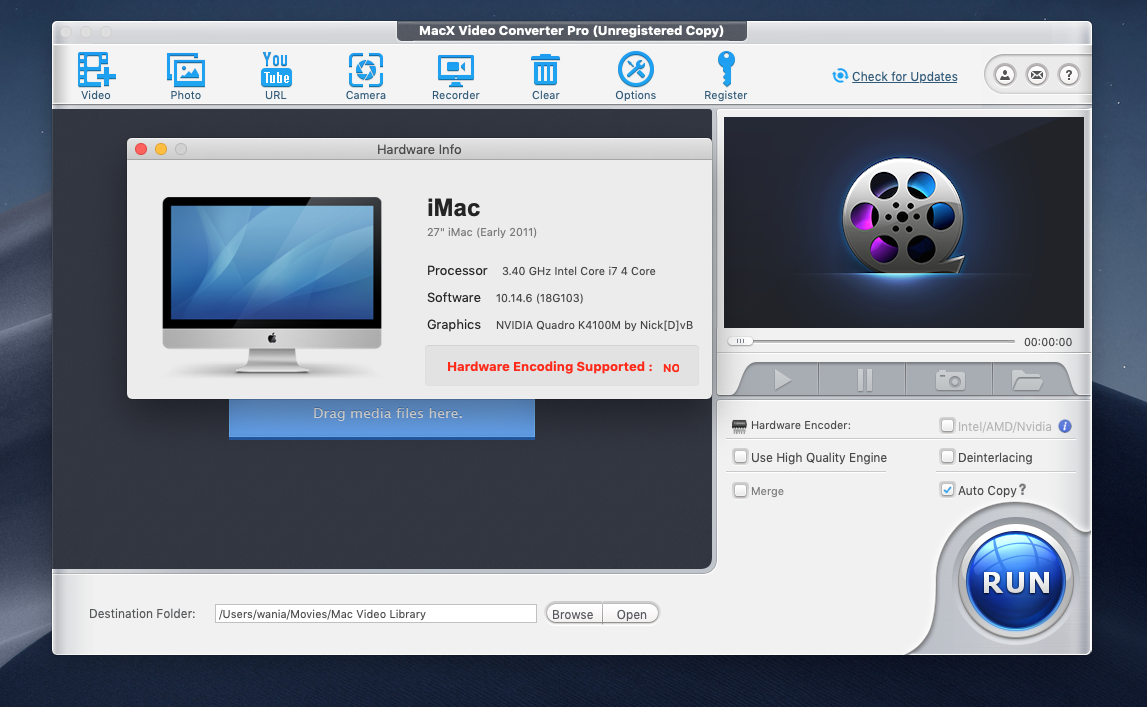Take a snapshot with the camera button
The image size is (1147, 707).
pyautogui.click(x=949, y=379)
